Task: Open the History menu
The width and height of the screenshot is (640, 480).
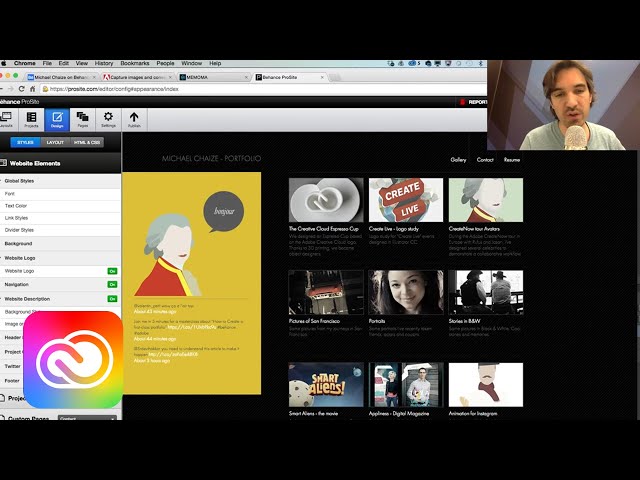Action: tap(104, 63)
